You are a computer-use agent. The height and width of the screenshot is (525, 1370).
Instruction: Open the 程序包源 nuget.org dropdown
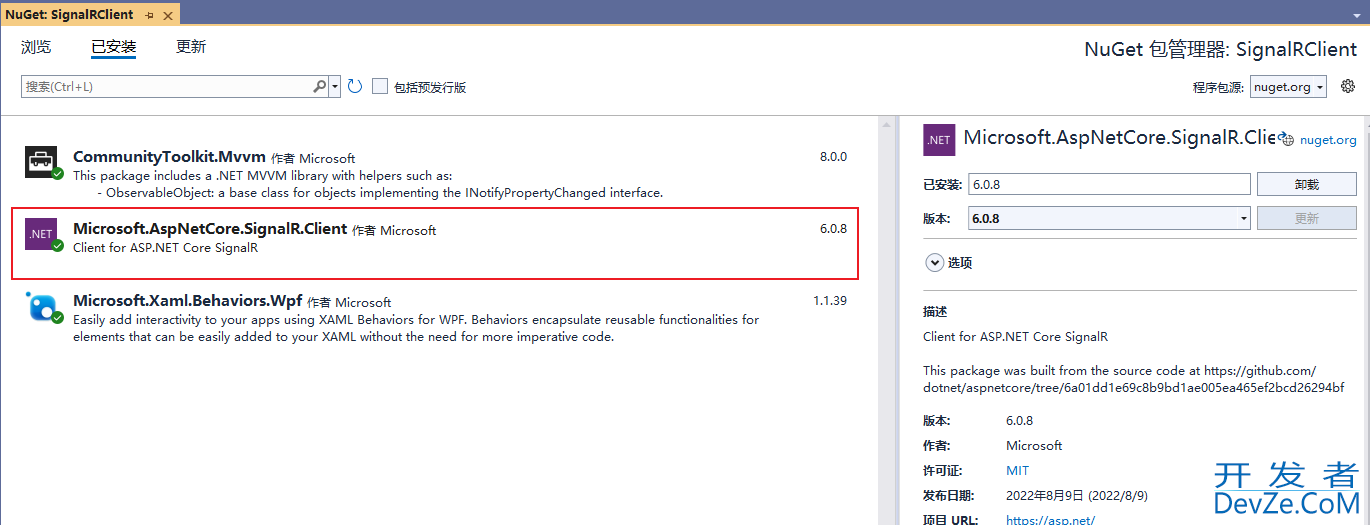click(1288, 87)
